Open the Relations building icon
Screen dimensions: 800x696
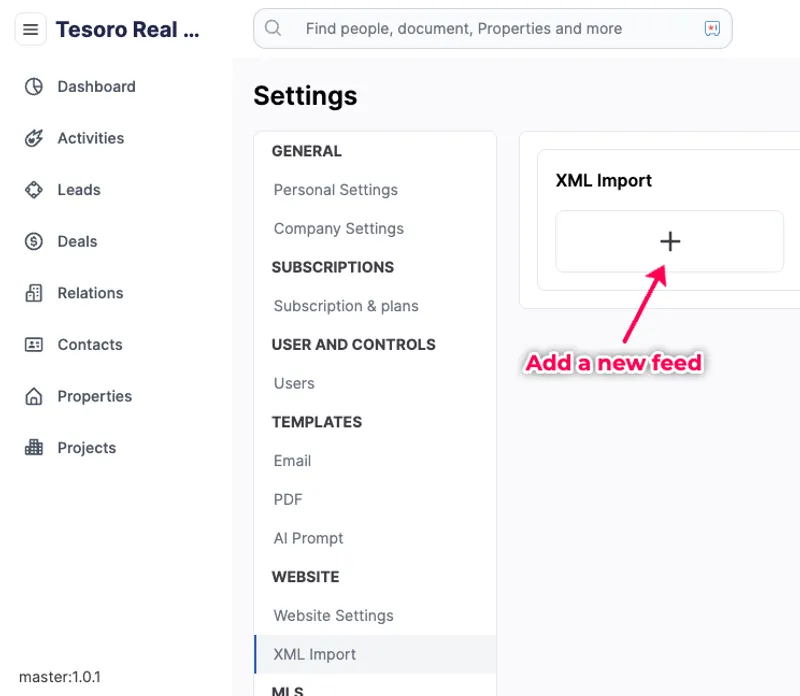pos(34,293)
